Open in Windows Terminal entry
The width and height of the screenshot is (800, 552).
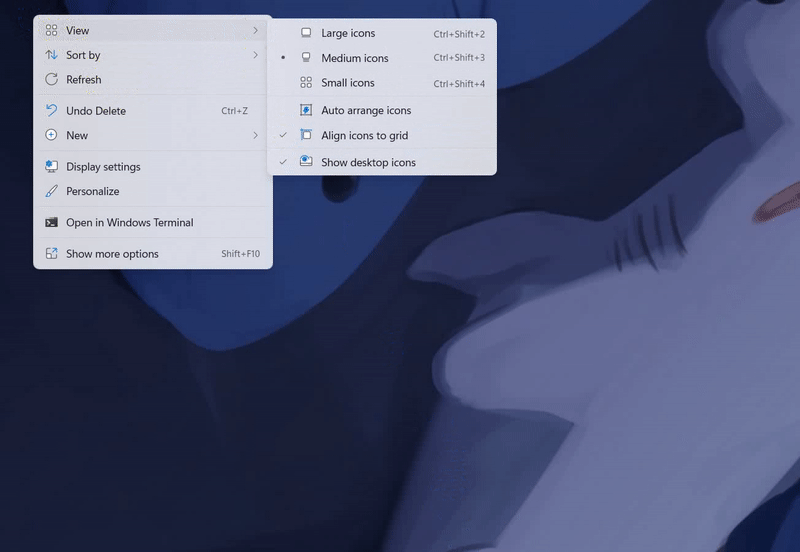pyautogui.click(x=153, y=222)
